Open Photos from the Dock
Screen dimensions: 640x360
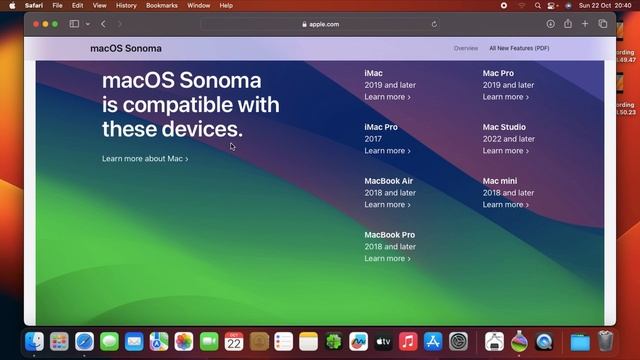[184, 341]
